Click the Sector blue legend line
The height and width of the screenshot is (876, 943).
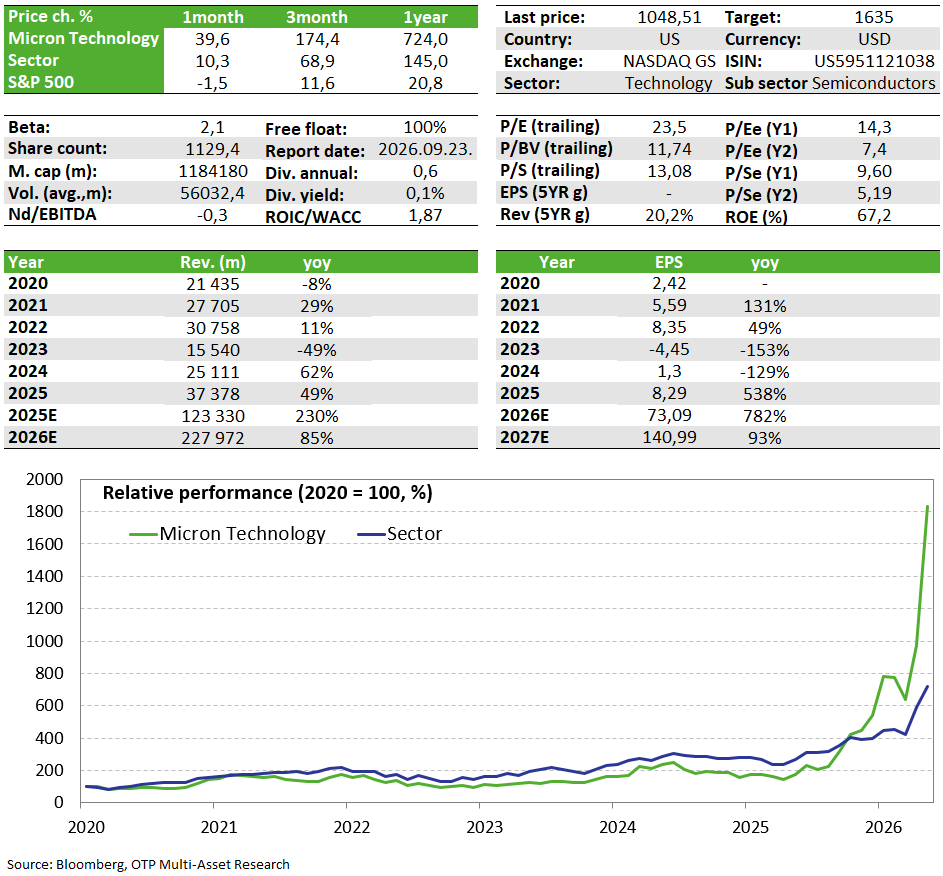371,534
